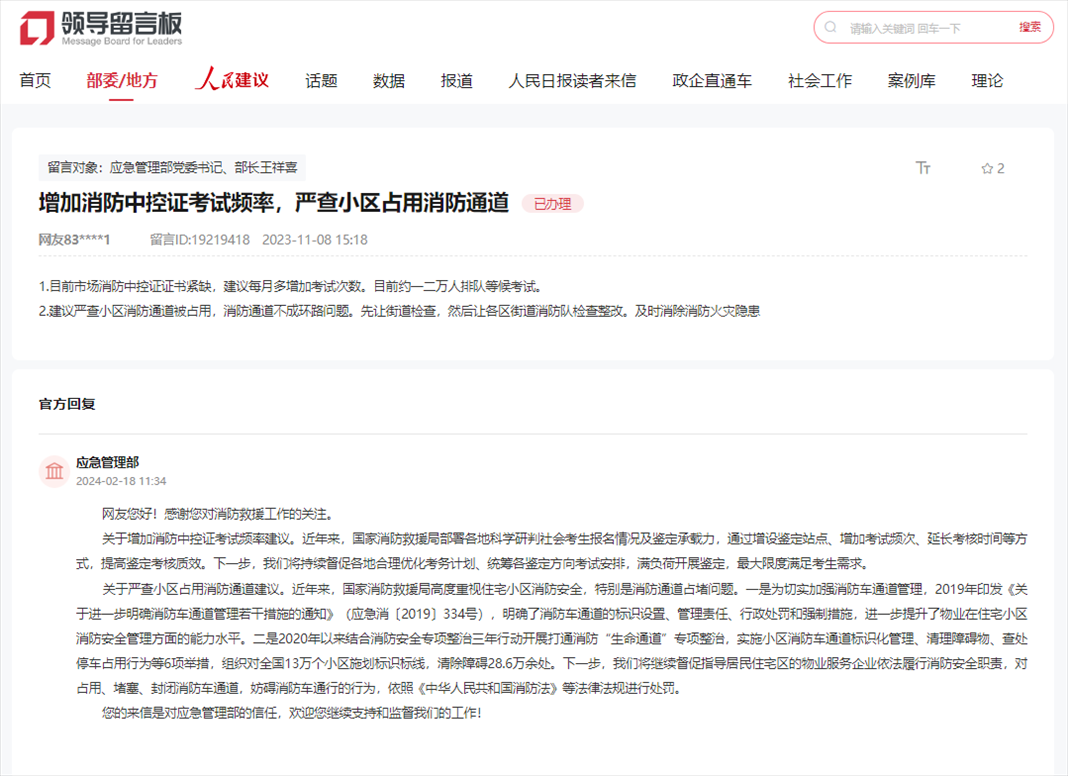
Task: Open the 数据 navigation item
Action: [x=389, y=81]
